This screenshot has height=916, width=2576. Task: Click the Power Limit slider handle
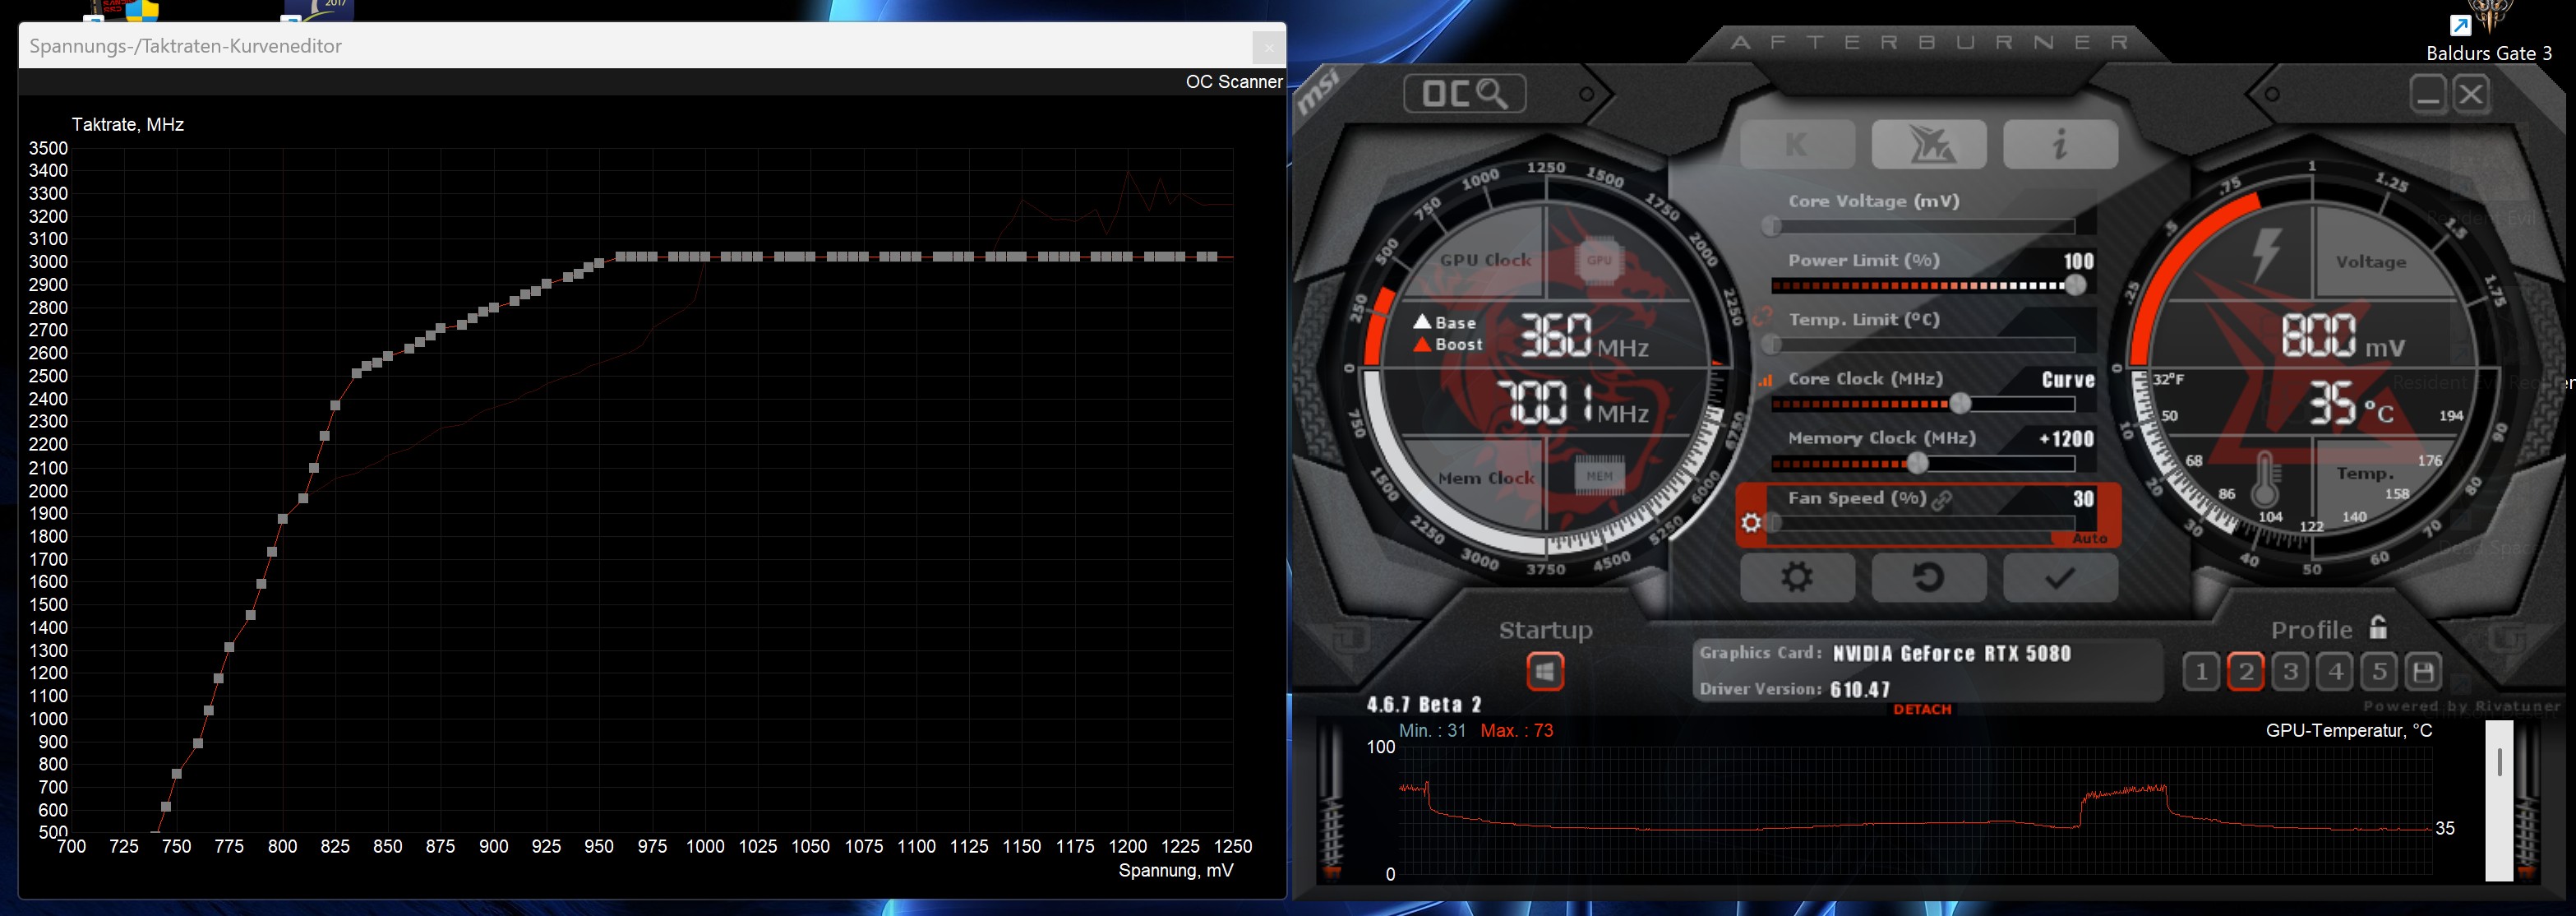click(2076, 285)
